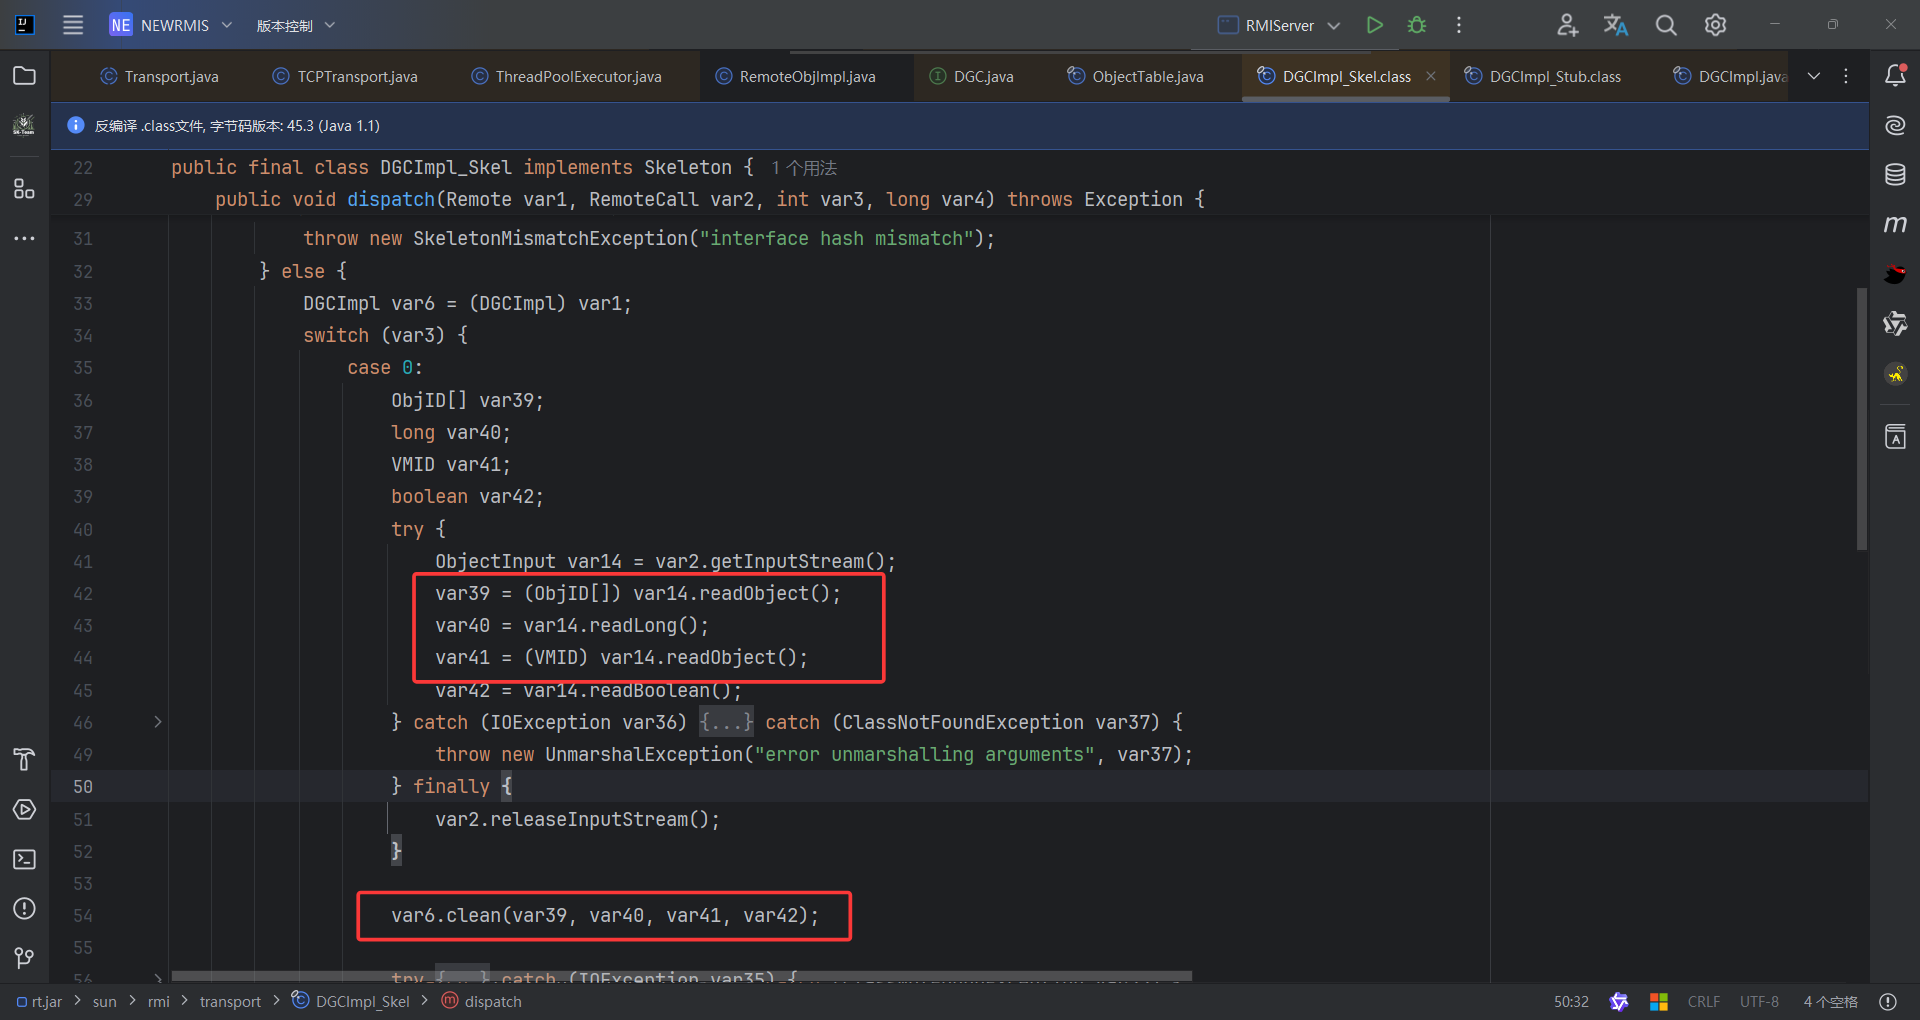This screenshot has height=1020, width=1920.
Task: Click the sun breadcrumb
Action: click(x=104, y=1001)
